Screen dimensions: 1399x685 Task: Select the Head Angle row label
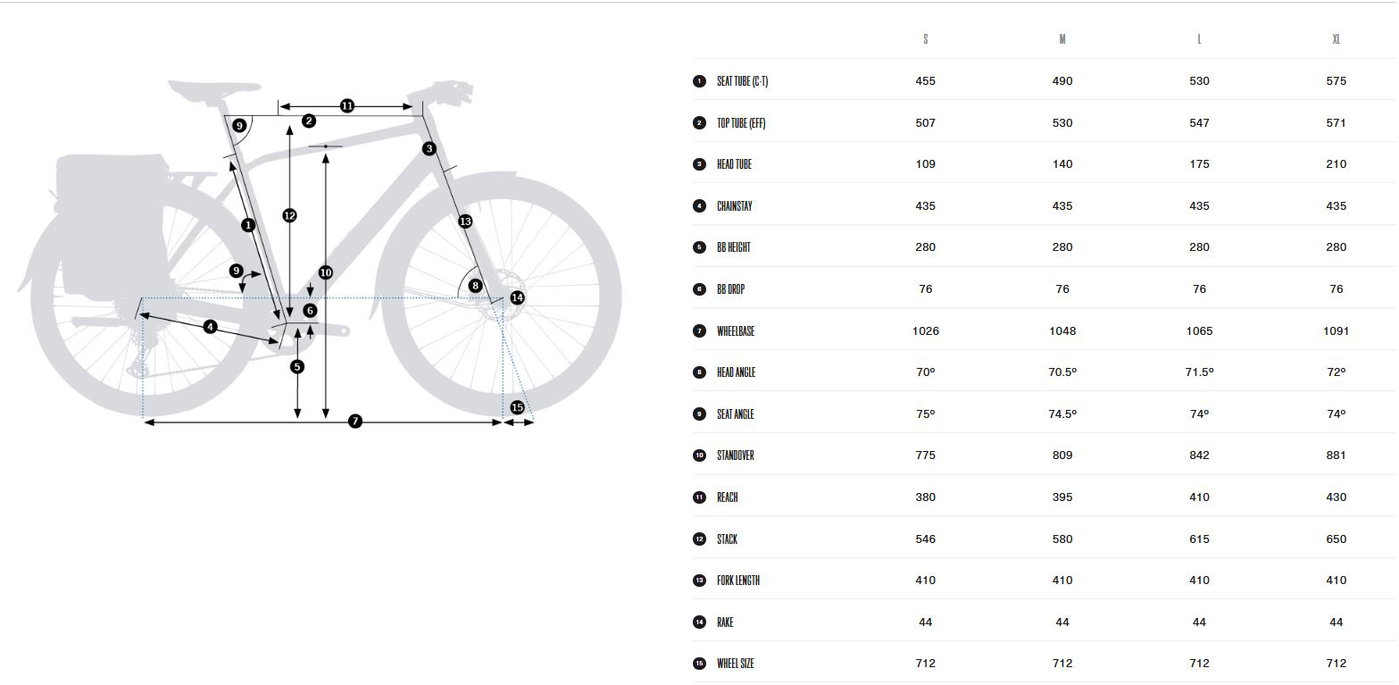[736, 372]
